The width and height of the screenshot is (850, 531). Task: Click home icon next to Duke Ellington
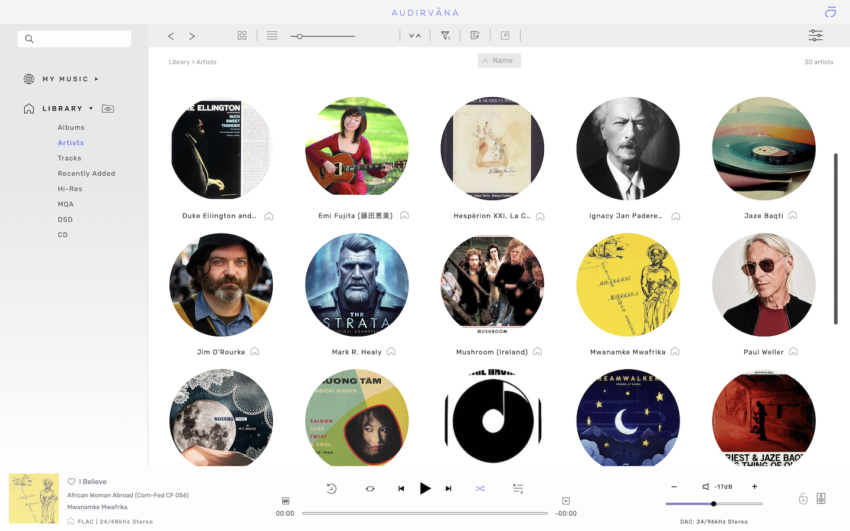[269, 216]
